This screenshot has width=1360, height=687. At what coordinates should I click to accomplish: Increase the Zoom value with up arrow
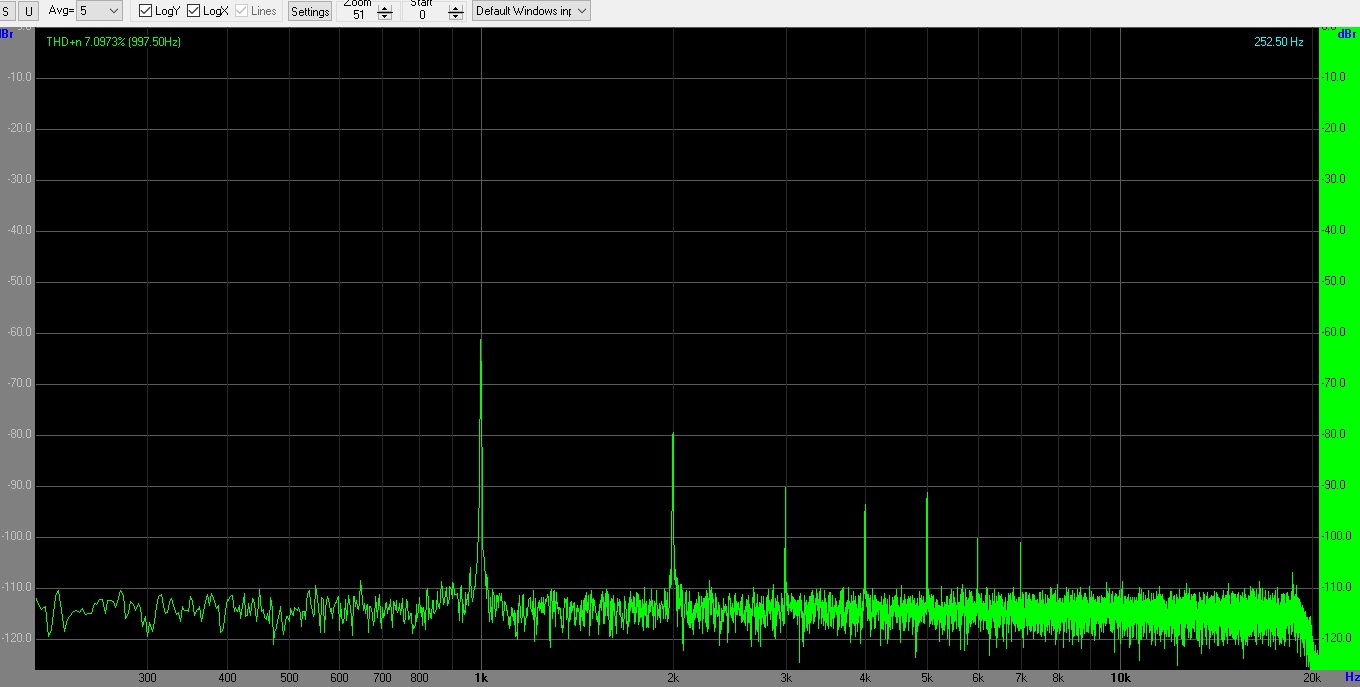(385, 9)
